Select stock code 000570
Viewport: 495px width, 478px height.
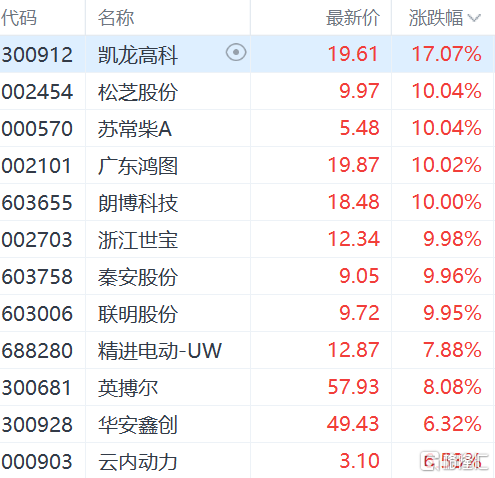[x=37, y=129]
